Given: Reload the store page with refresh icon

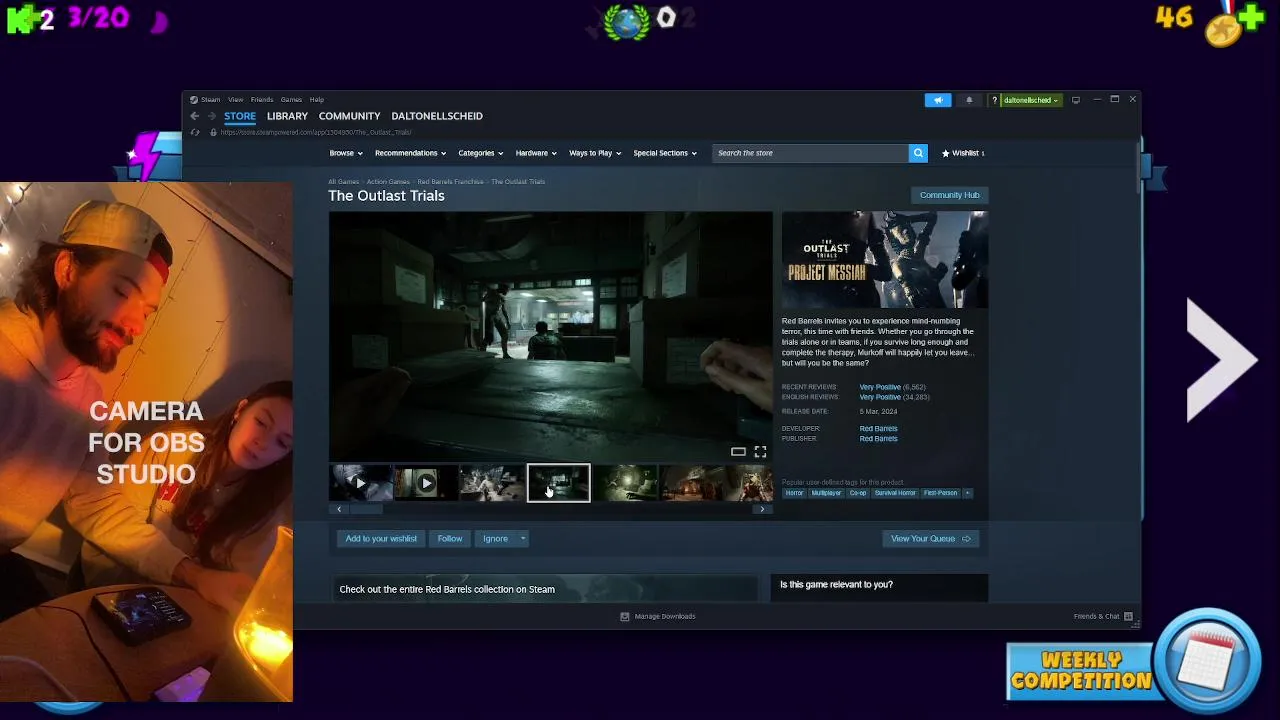Looking at the screenshot, I should click(x=195, y=132).
